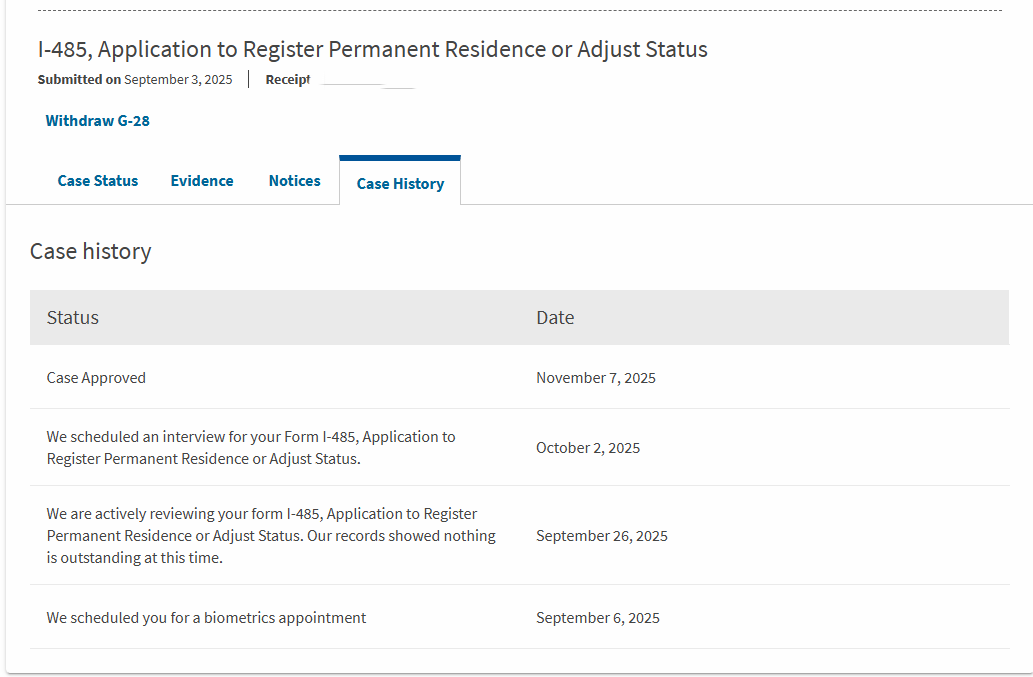Viewport: 1033px width, 677px height.
Task: Click the September 6, 2025 date
Action: 598,618
